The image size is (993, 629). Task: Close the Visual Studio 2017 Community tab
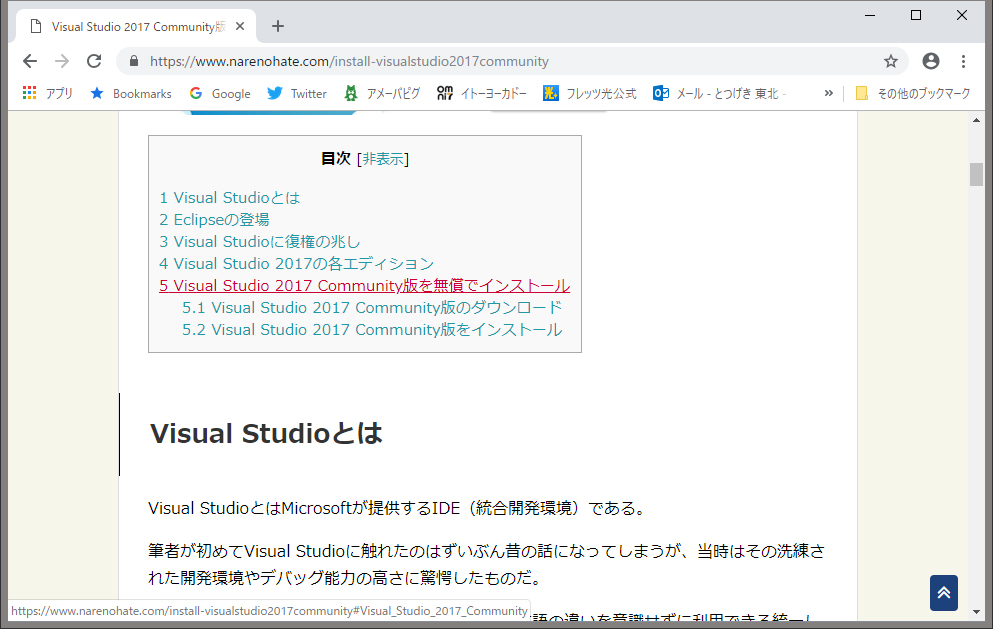tap(240, 27)
